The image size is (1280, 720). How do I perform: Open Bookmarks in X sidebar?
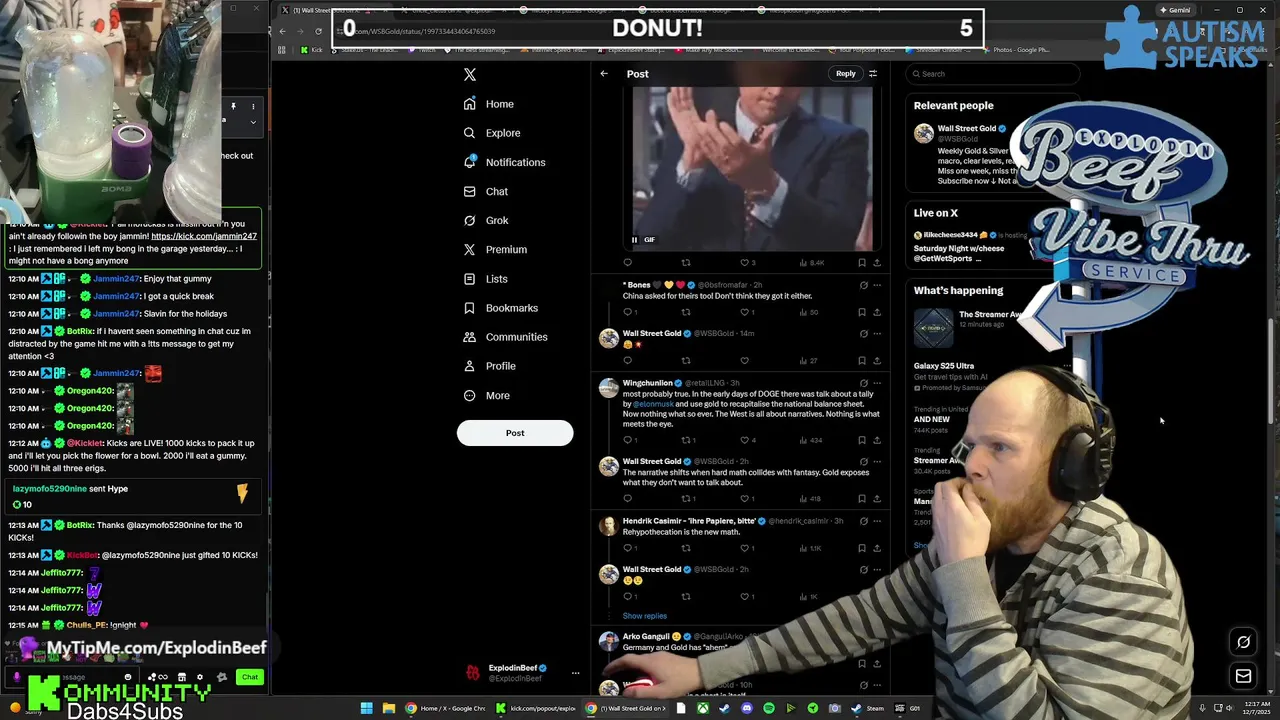click(x=501, y=308)
